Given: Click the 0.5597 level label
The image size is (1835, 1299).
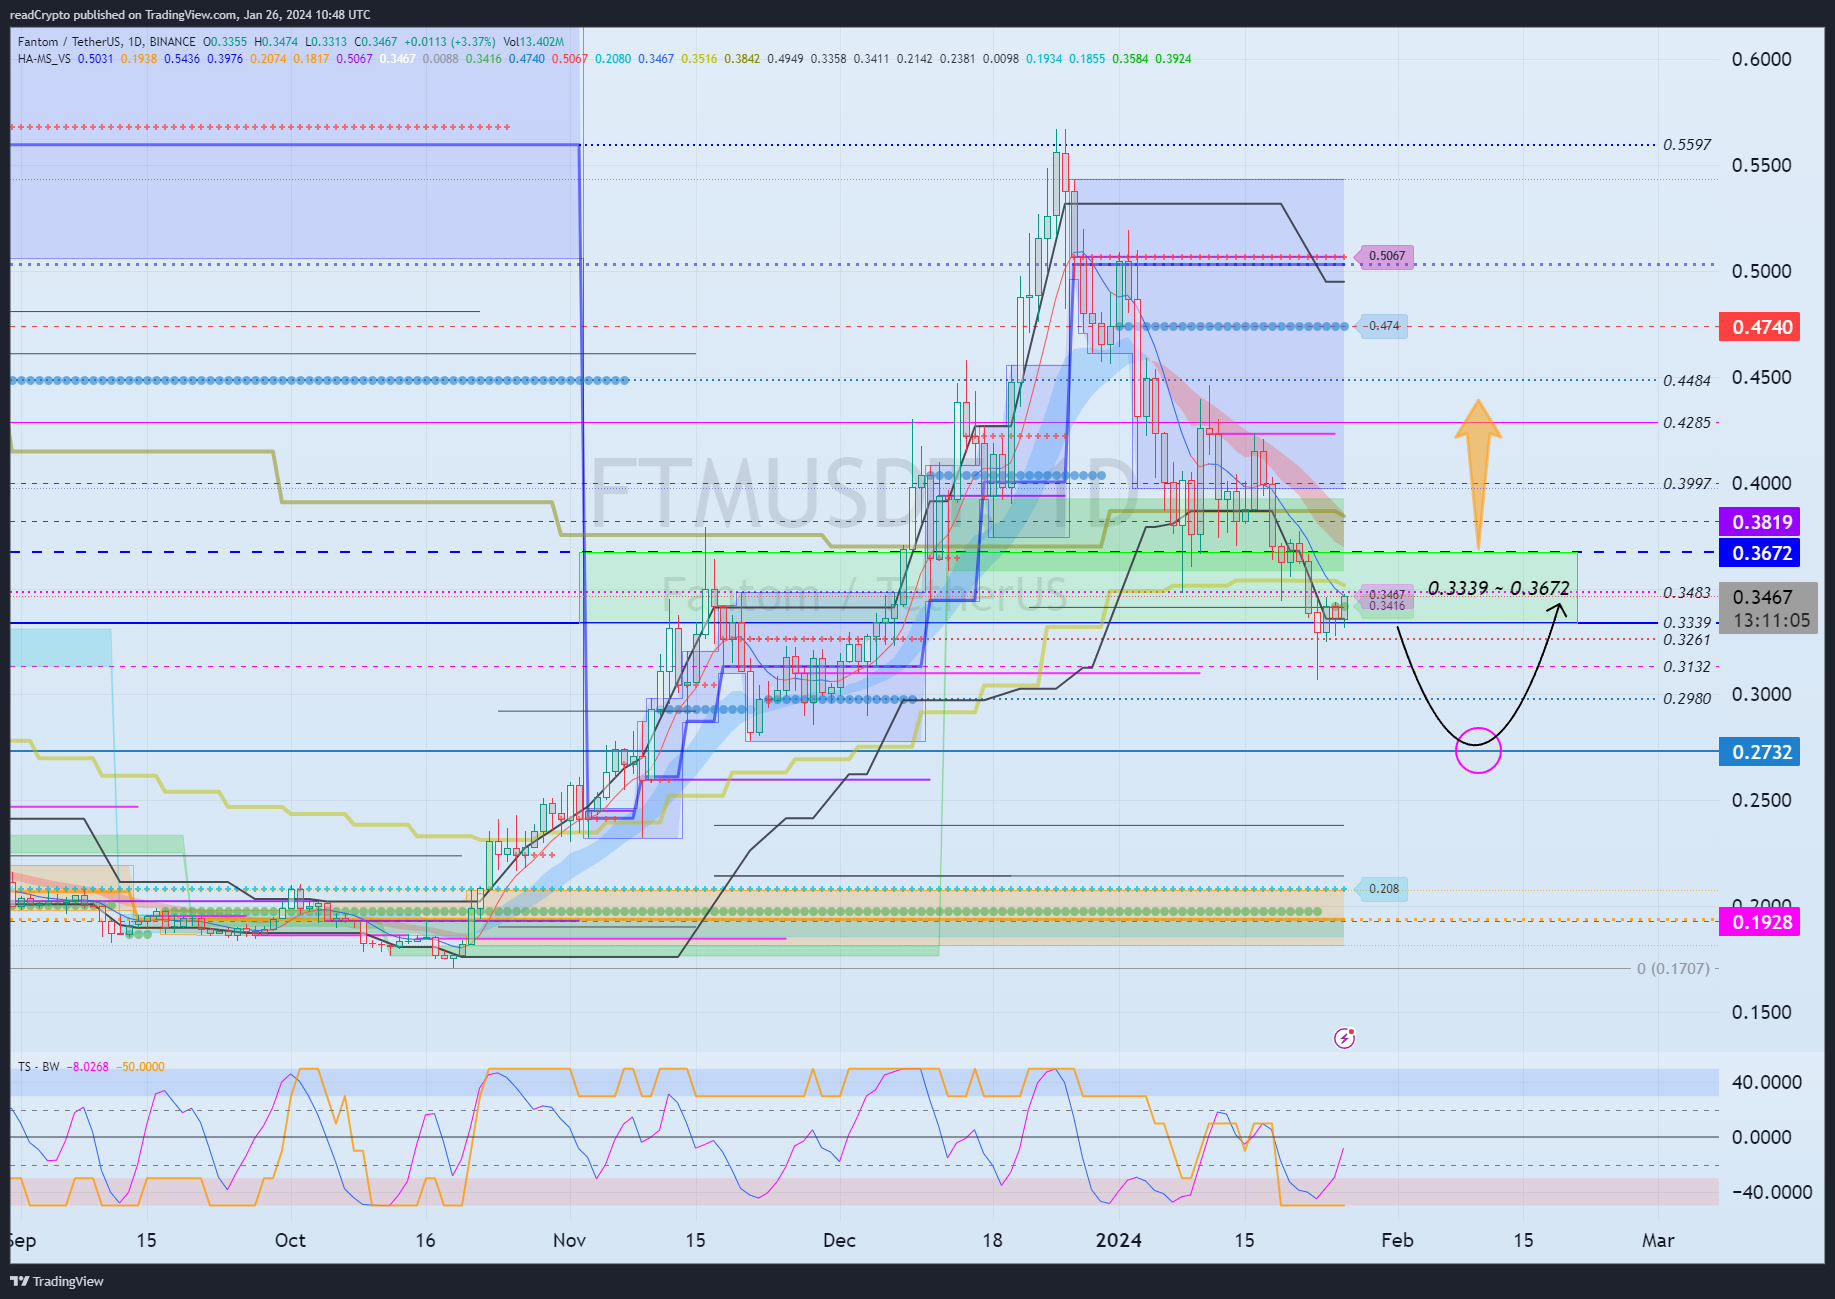Looking at the screenshot, I should [1687, 145].
